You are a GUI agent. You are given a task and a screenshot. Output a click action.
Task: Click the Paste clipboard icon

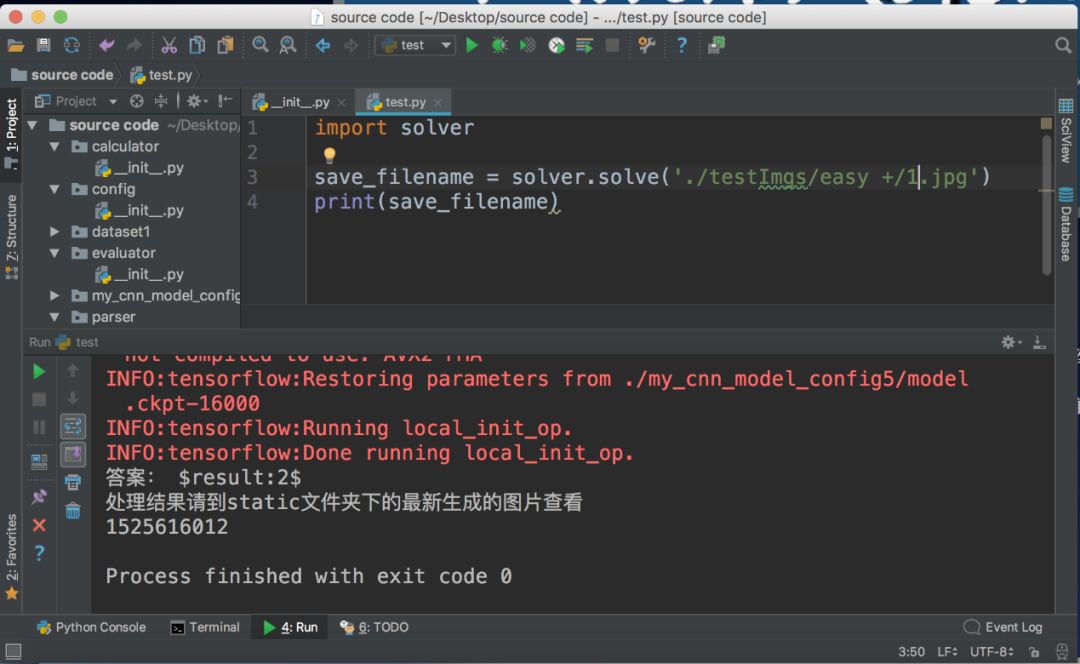tap(225, 45)
